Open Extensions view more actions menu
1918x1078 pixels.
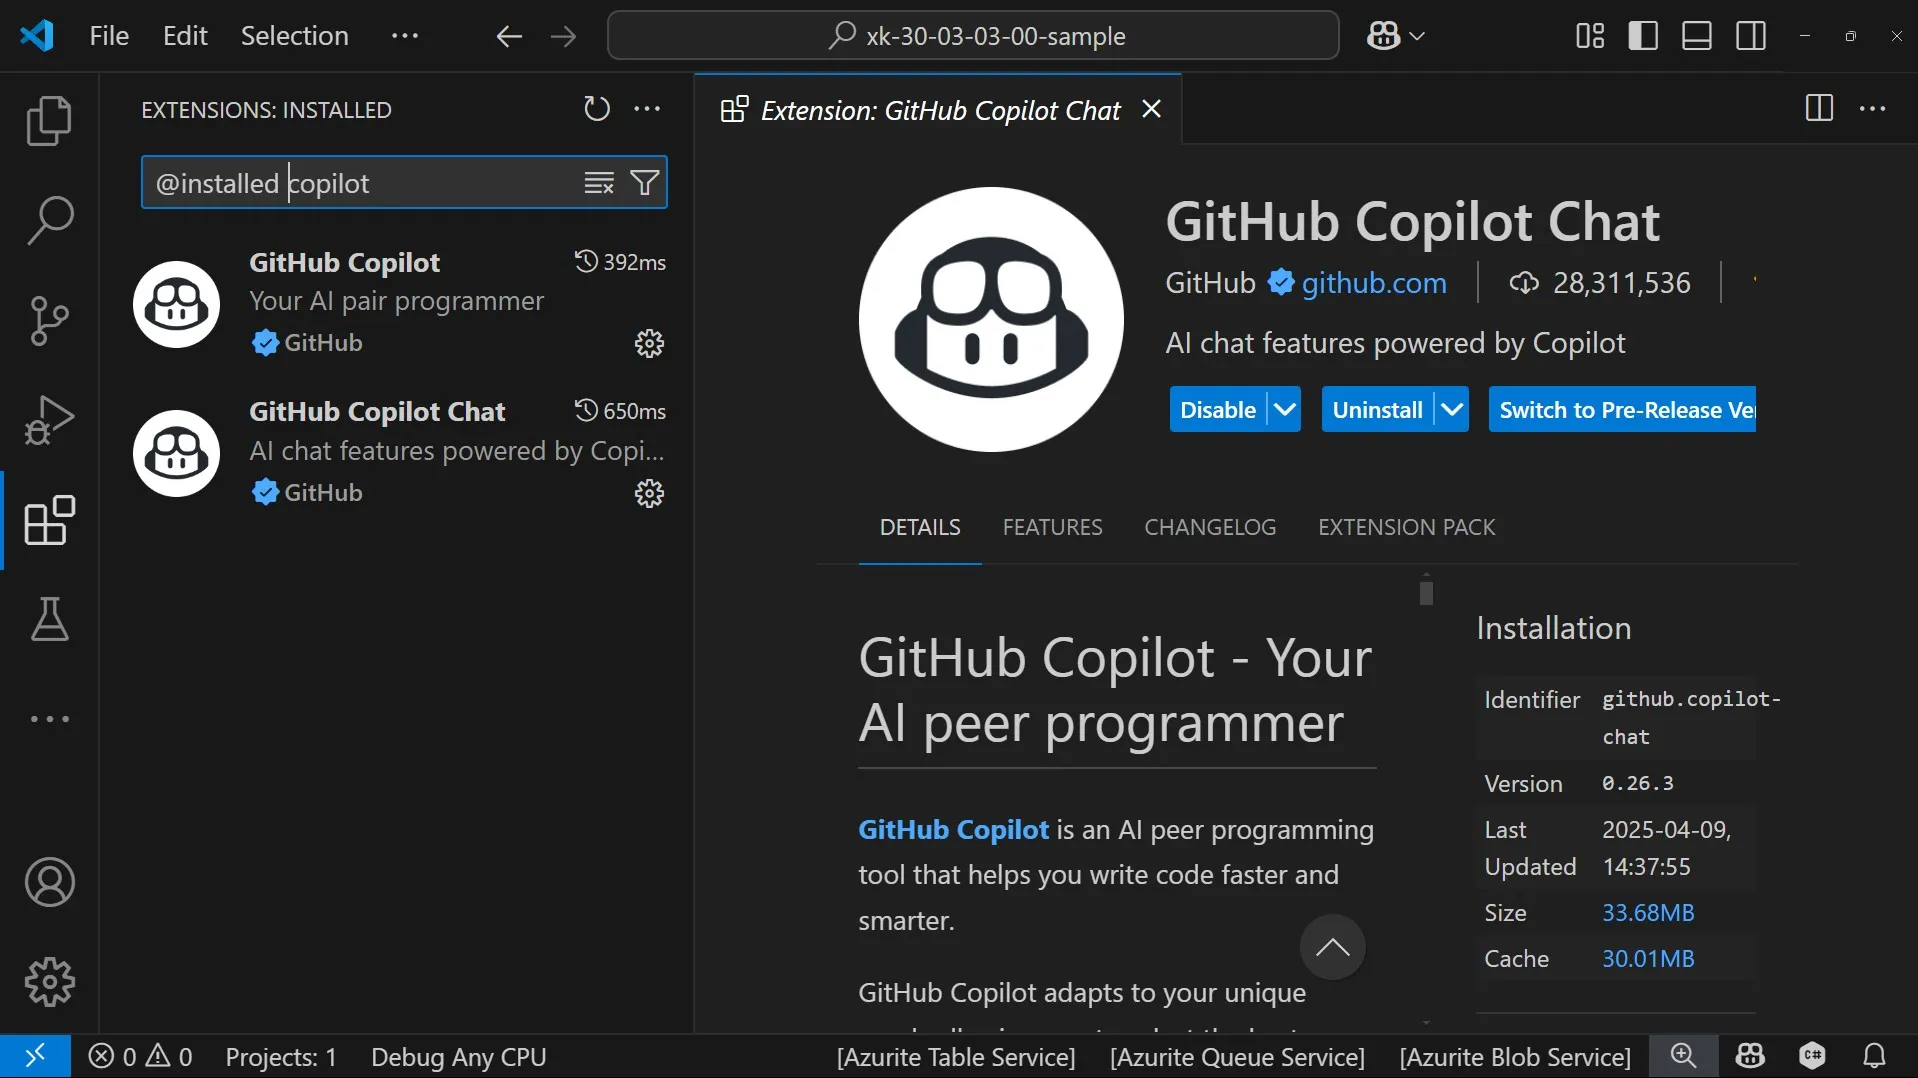pos(647,109)
